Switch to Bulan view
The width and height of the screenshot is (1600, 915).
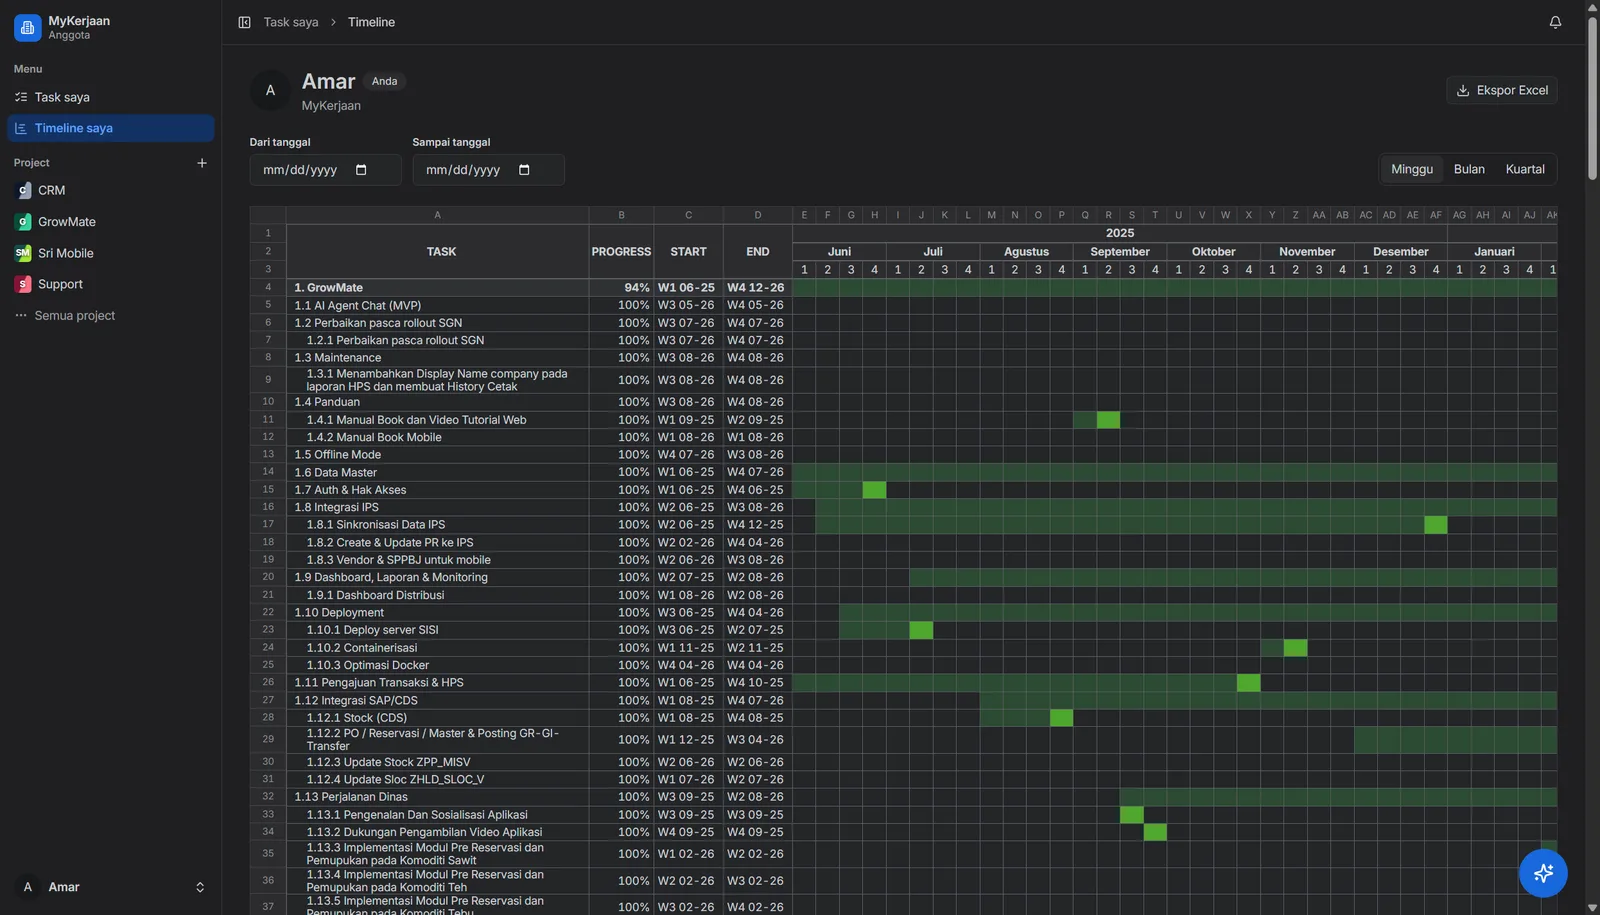click(x=1469, y=169)
